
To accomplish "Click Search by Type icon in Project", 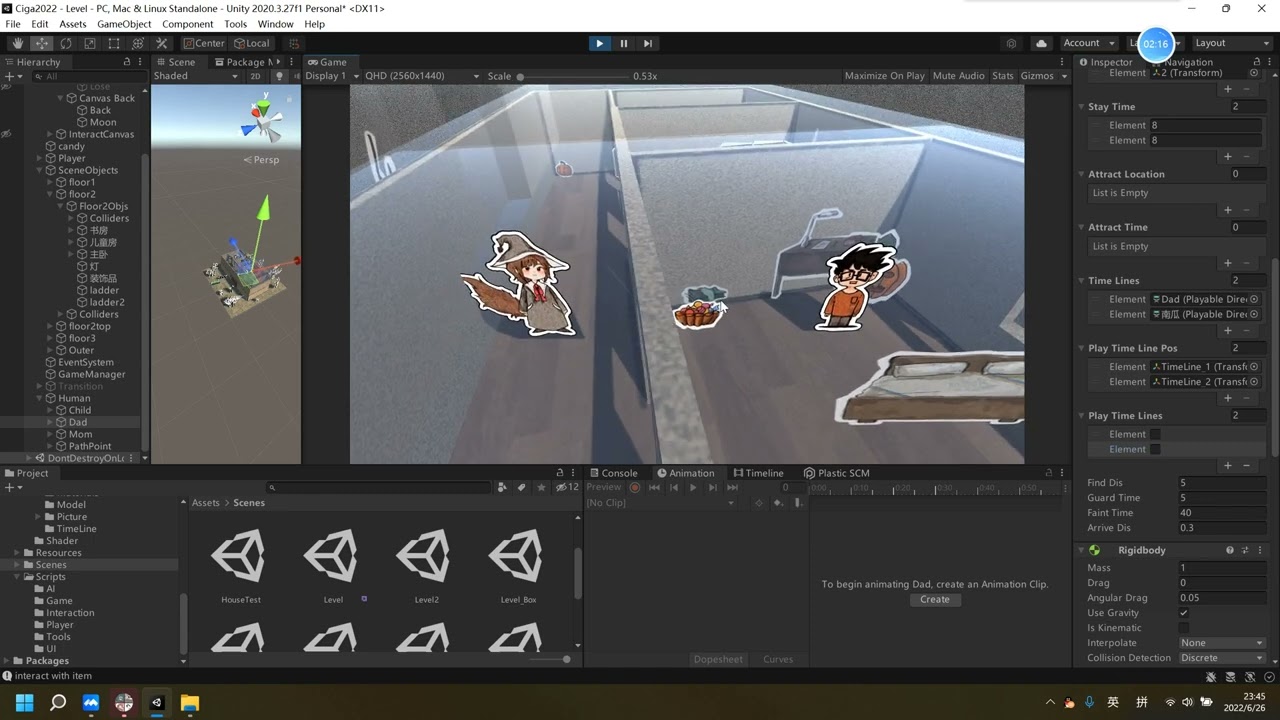I will point(502,487).
